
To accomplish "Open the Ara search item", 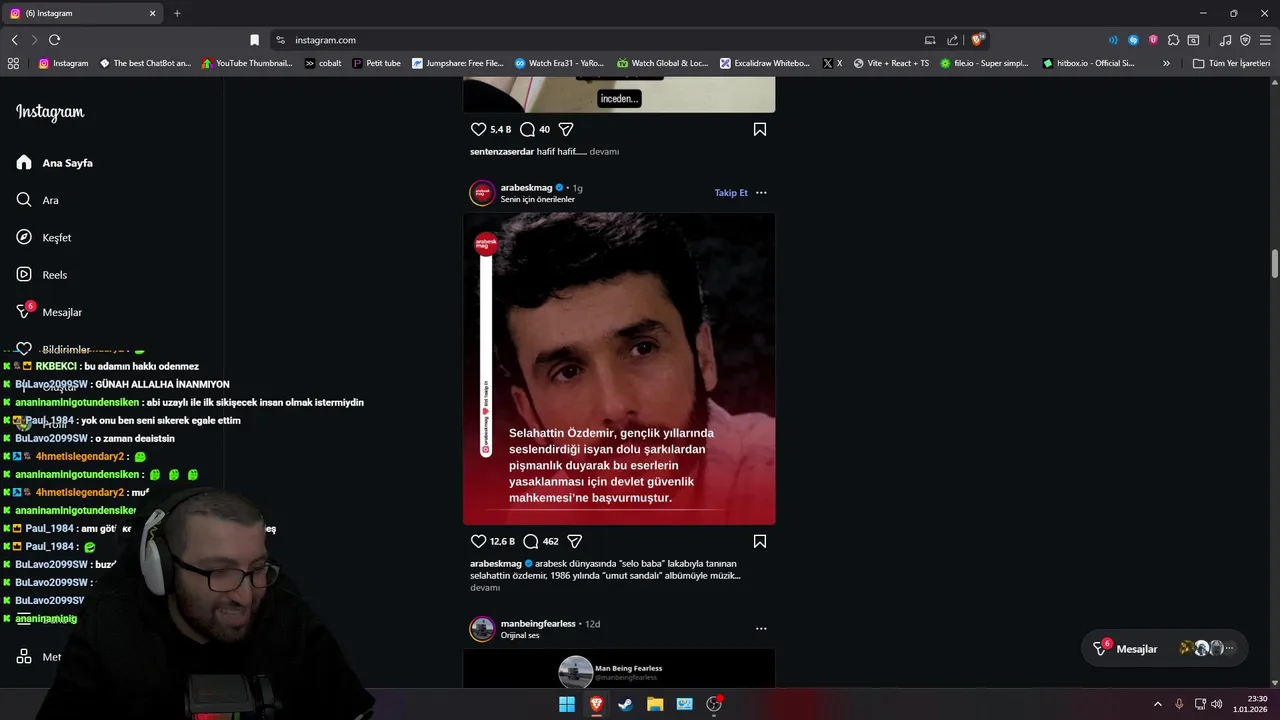I will (38, 200).
